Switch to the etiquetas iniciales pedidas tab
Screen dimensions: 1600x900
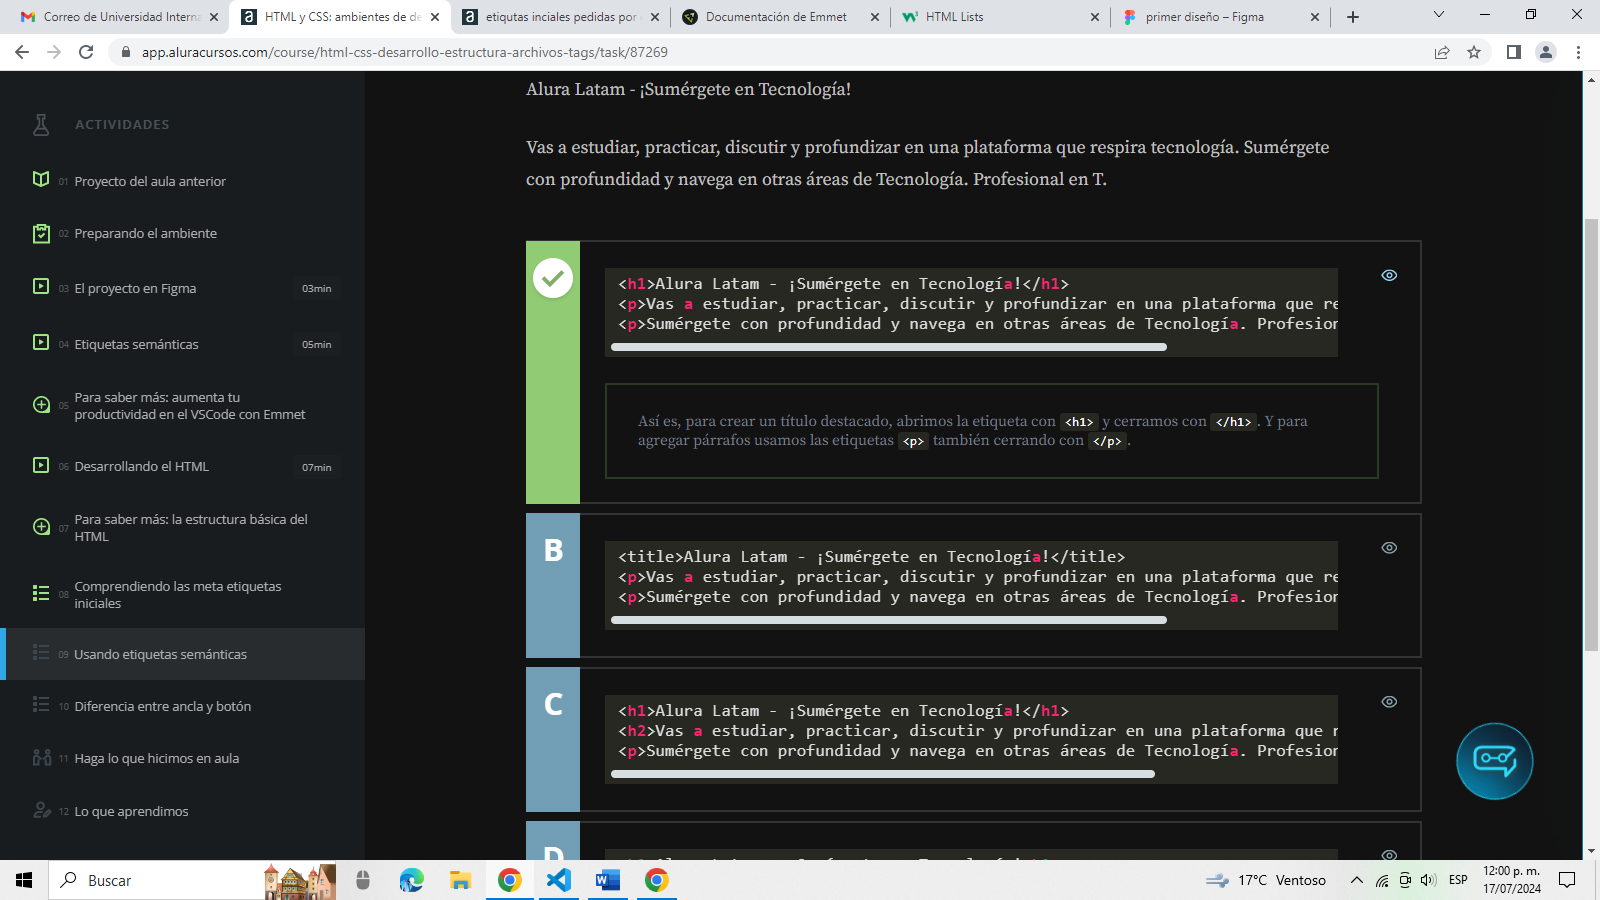tap(560, 16)
